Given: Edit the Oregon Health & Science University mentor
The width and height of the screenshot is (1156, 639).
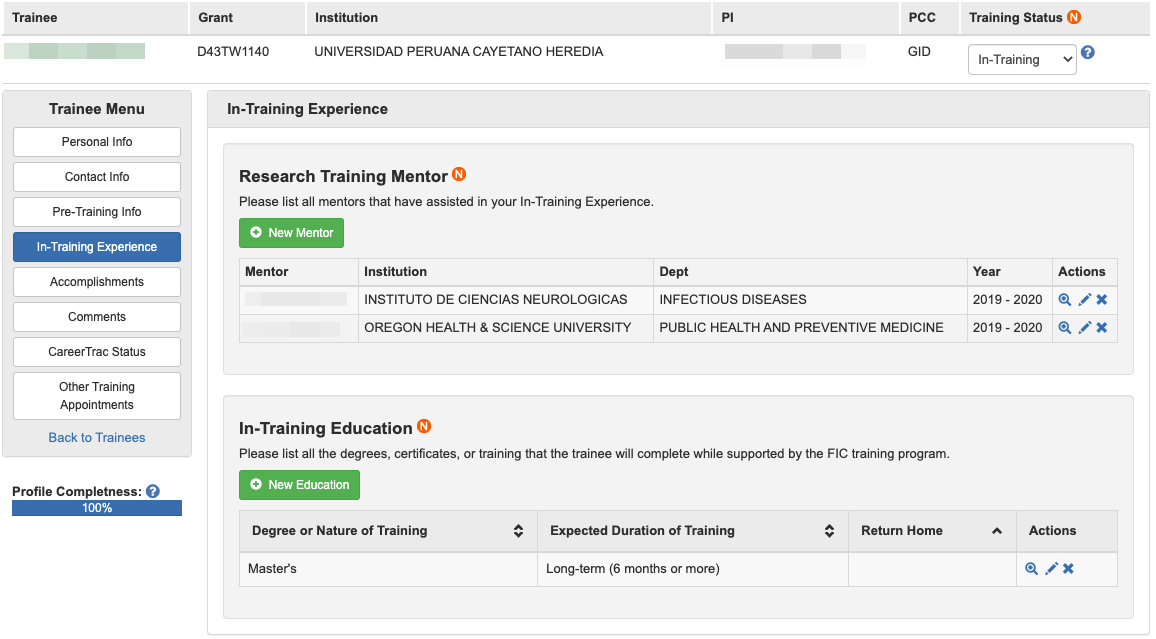Looking at the screenshot, I should click(x=1084, y=328).
